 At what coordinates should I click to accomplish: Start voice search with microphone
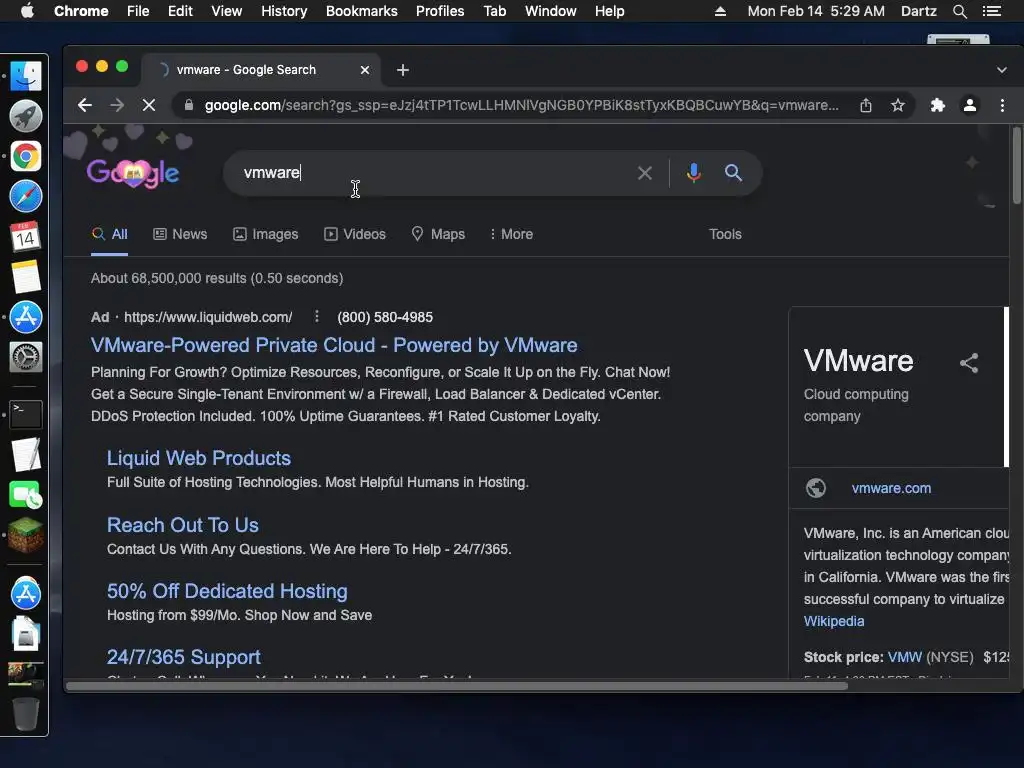[694, 173]
